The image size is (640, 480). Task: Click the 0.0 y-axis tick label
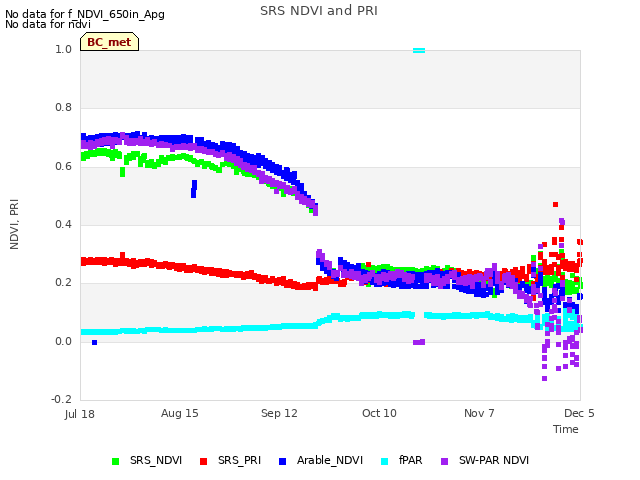point(63,341)
